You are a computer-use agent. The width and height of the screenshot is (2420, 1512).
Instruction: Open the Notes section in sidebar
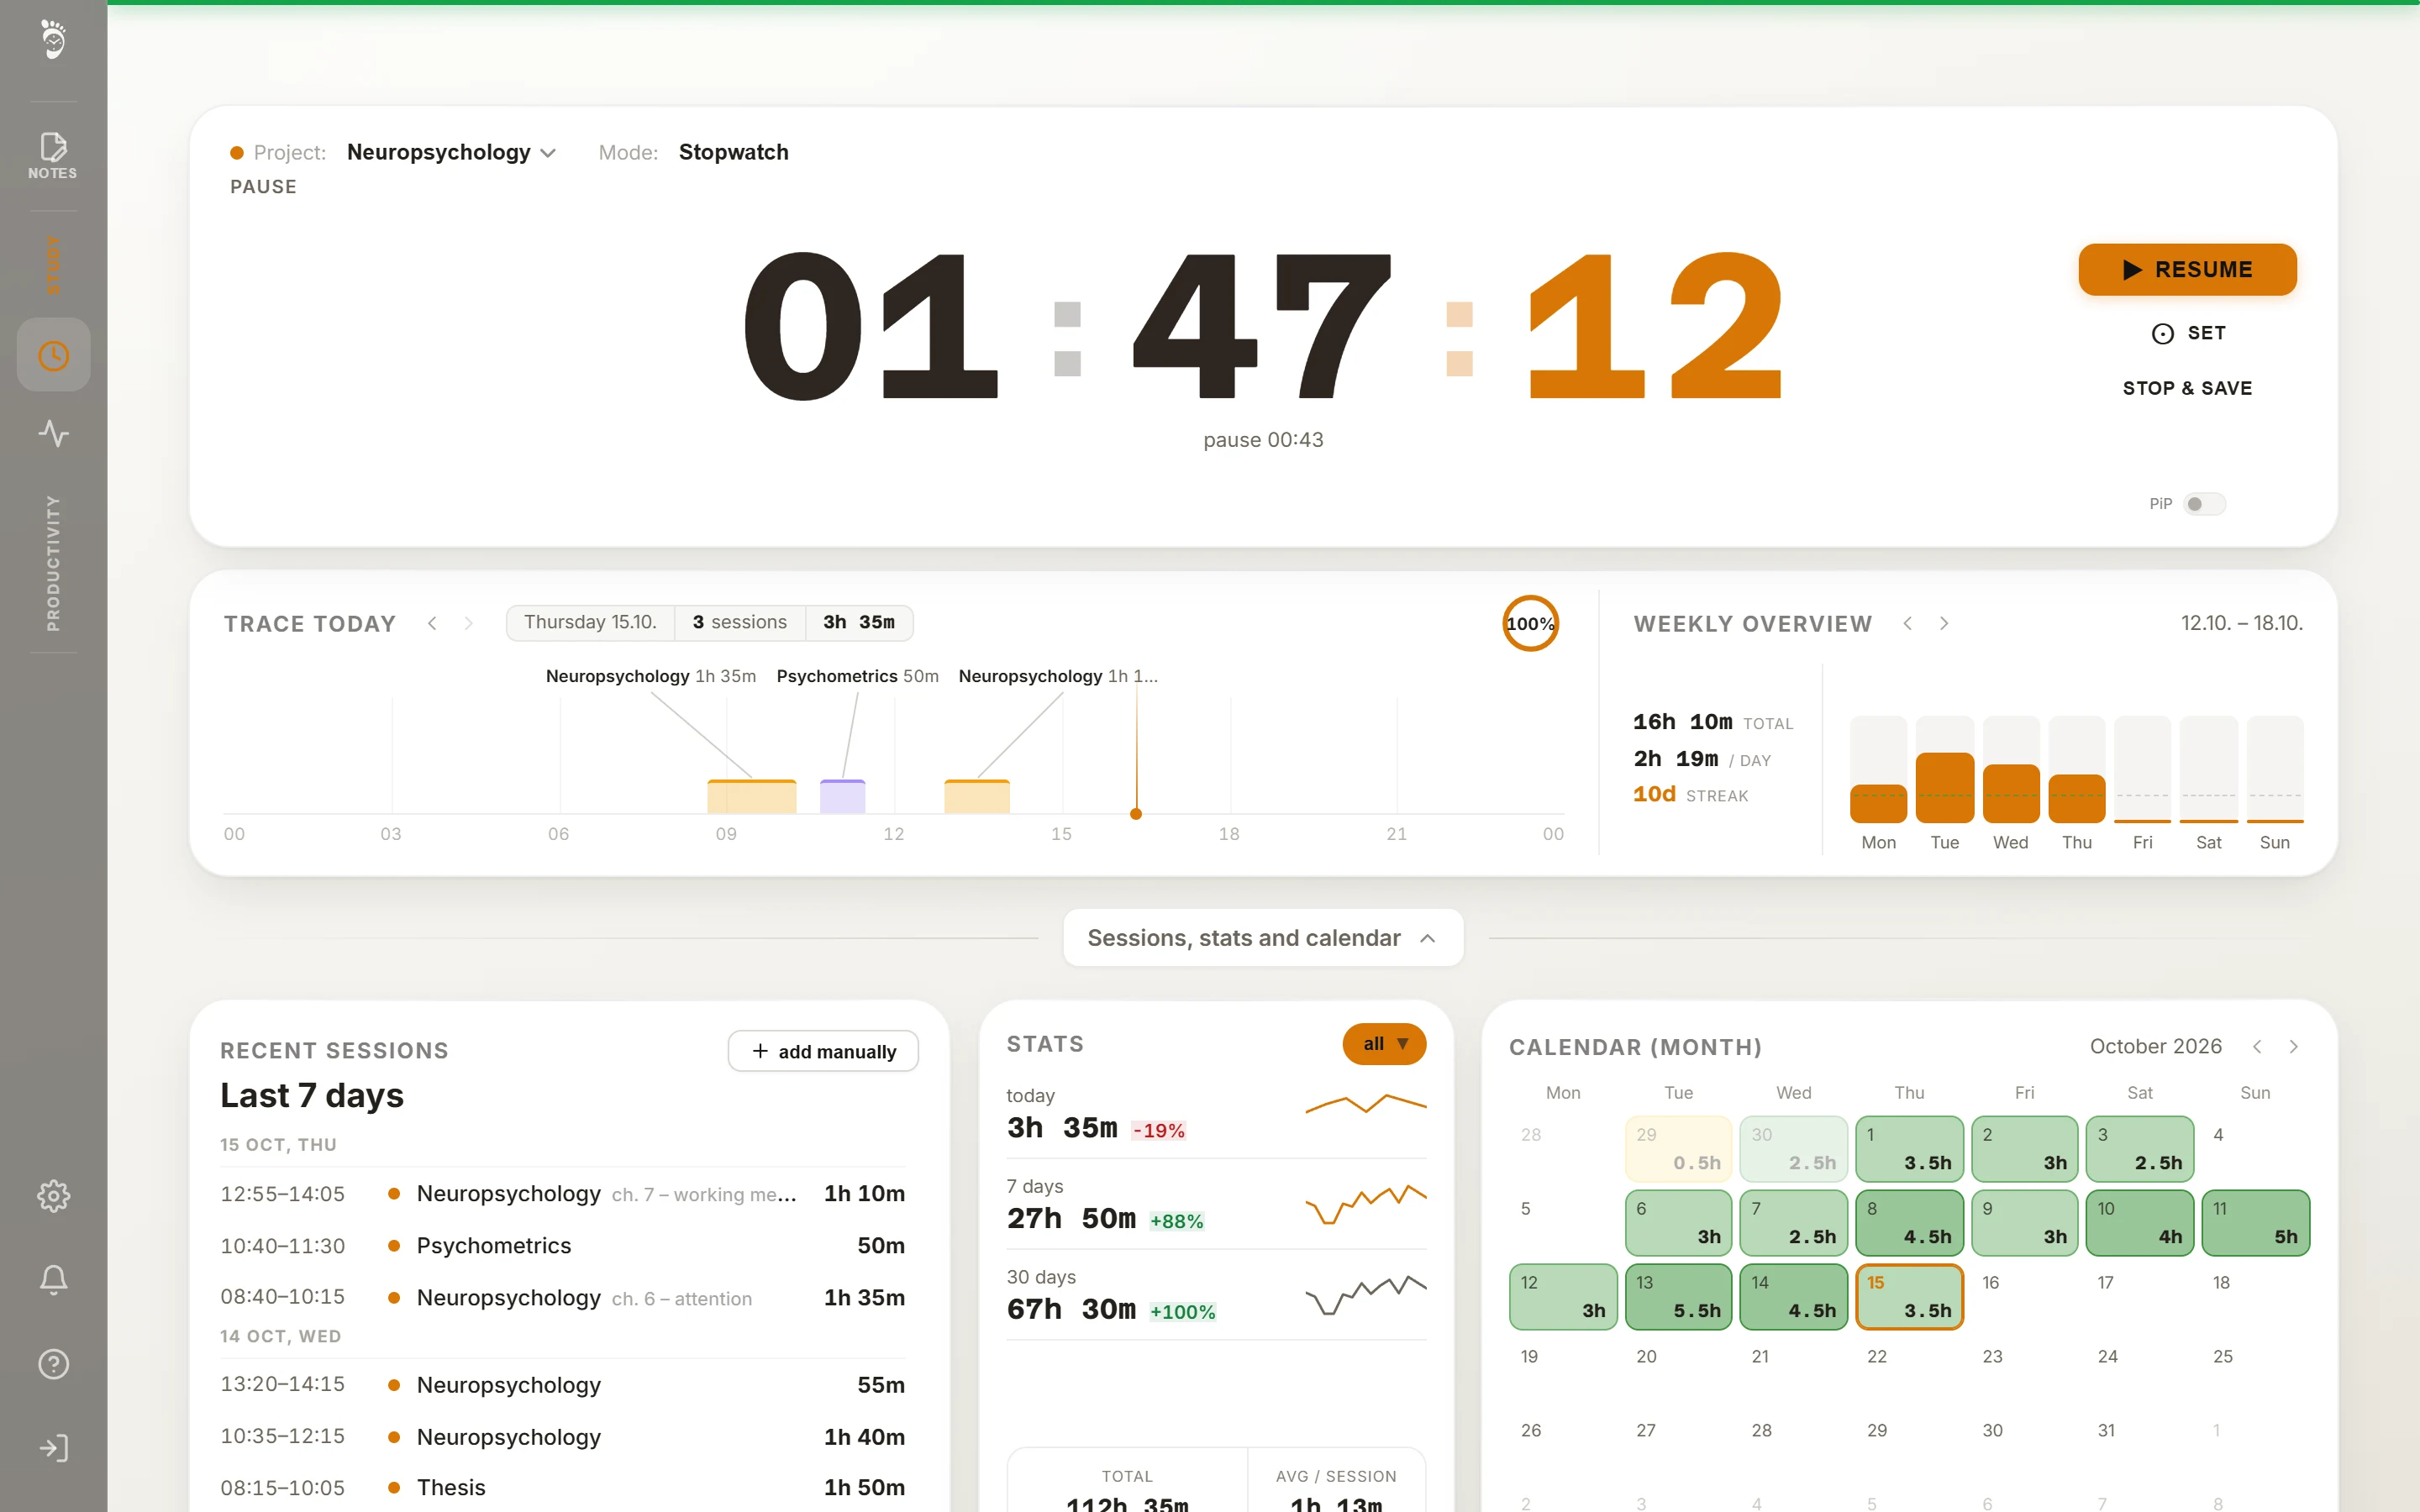click(x=53, y=156)
